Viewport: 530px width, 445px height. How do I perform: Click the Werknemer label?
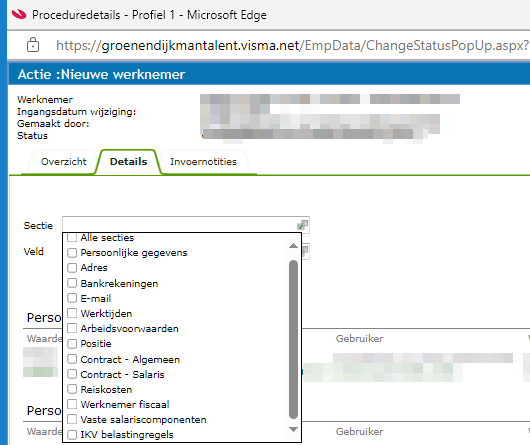[x=45, y=100]
